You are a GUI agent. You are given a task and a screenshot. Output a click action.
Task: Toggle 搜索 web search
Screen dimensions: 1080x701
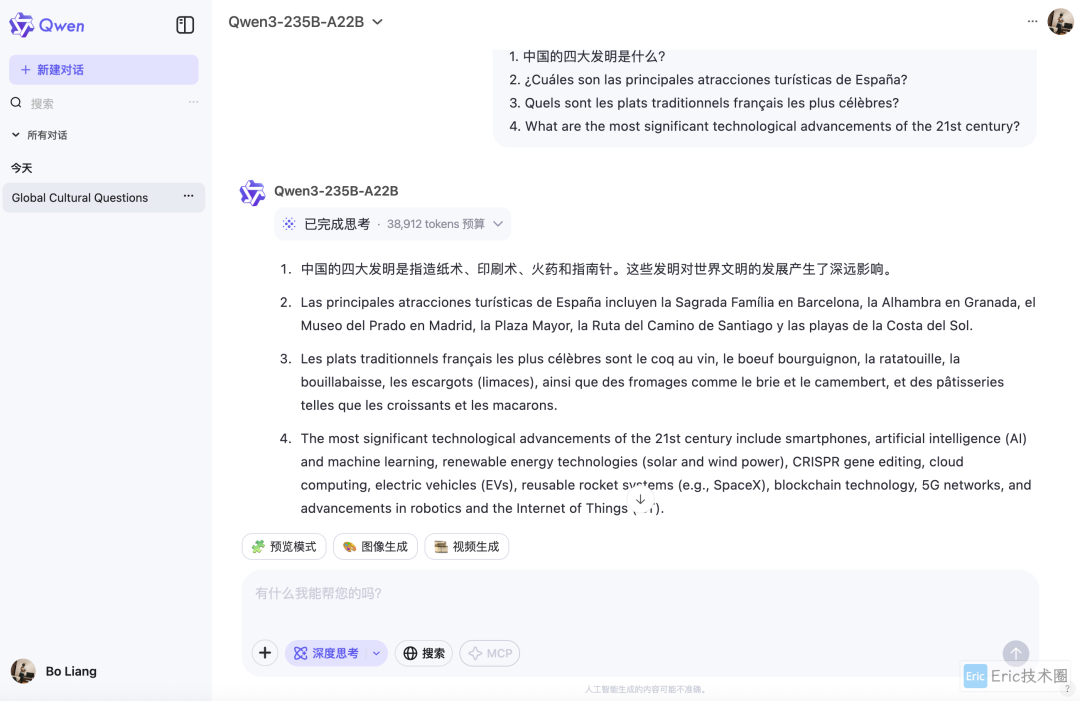(x=424, y=653)
